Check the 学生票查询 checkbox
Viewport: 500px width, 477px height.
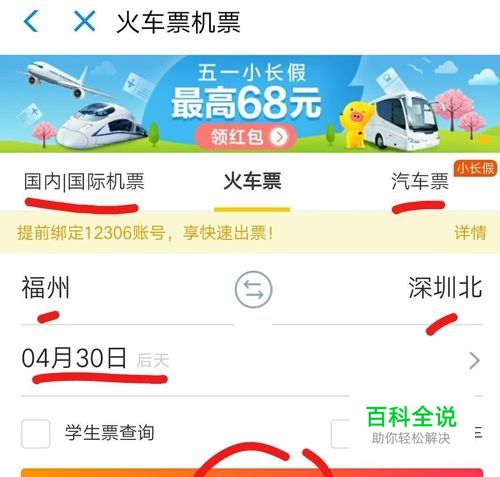36,434
